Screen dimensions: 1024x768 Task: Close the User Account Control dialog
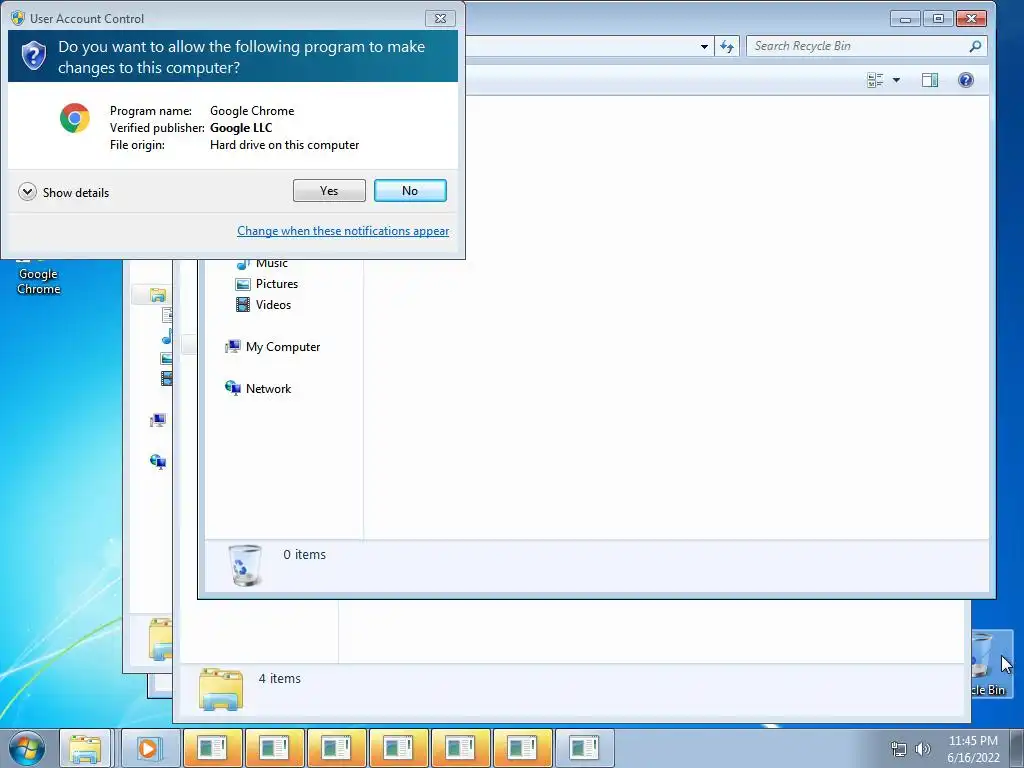click(440, 18)
